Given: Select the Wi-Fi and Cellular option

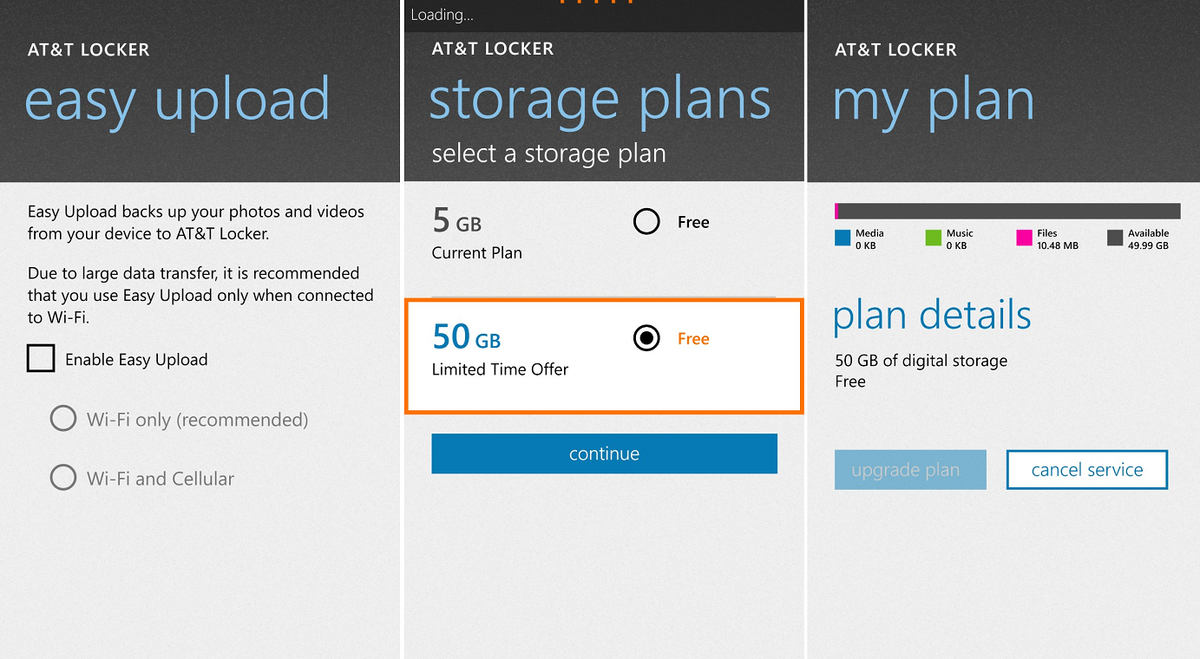Looking at the screenshot, I should (63, 478).
